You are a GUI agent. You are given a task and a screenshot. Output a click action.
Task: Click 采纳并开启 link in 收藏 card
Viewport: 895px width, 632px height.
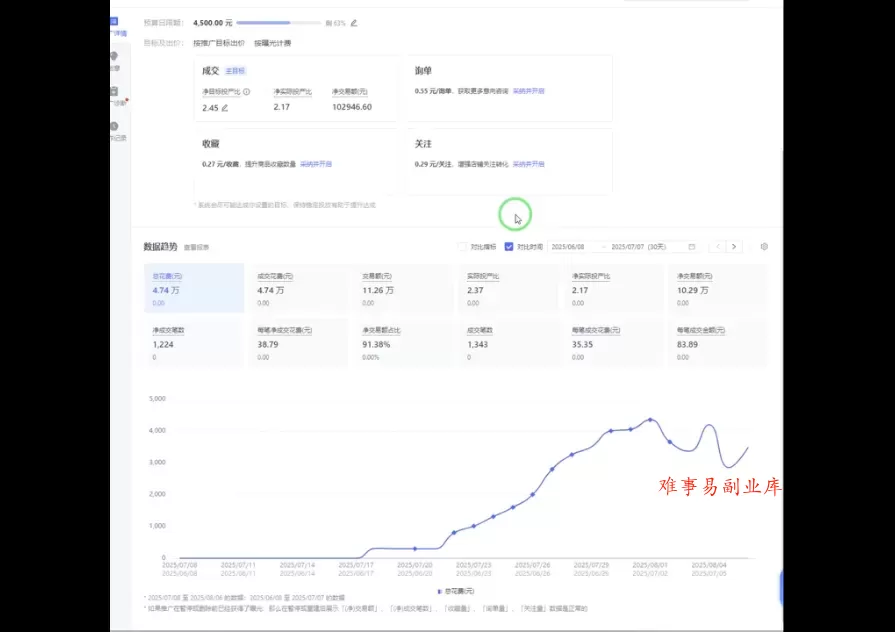tap(316, 164)
